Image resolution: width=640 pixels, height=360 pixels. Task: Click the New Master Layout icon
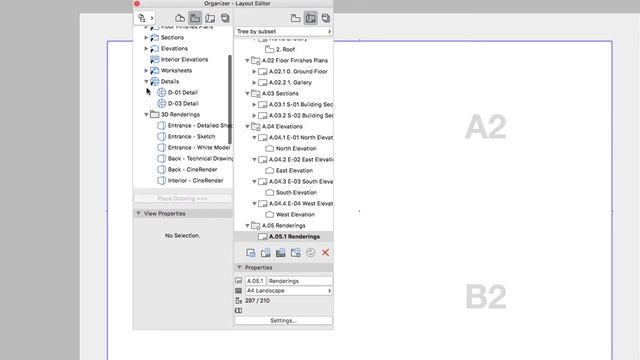tap(280, 253)
